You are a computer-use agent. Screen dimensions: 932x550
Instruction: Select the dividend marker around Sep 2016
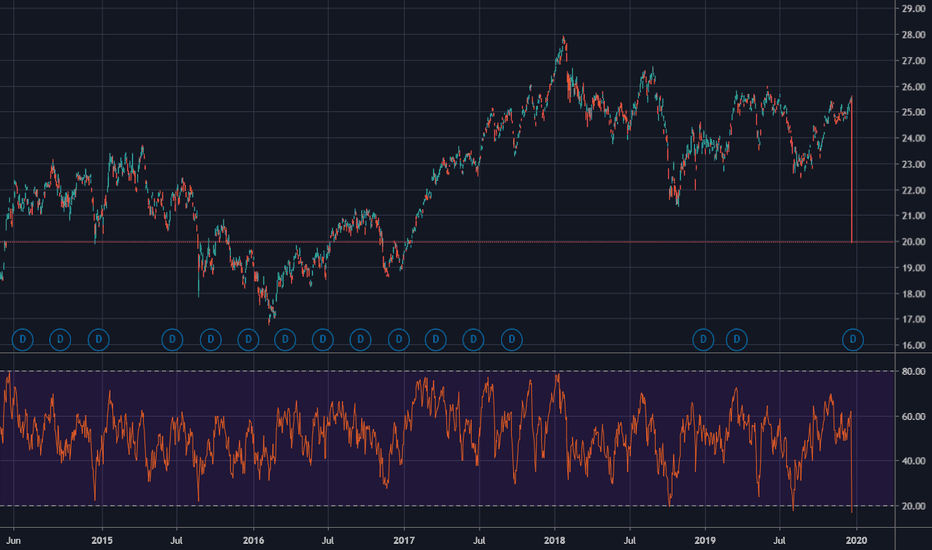360,340
